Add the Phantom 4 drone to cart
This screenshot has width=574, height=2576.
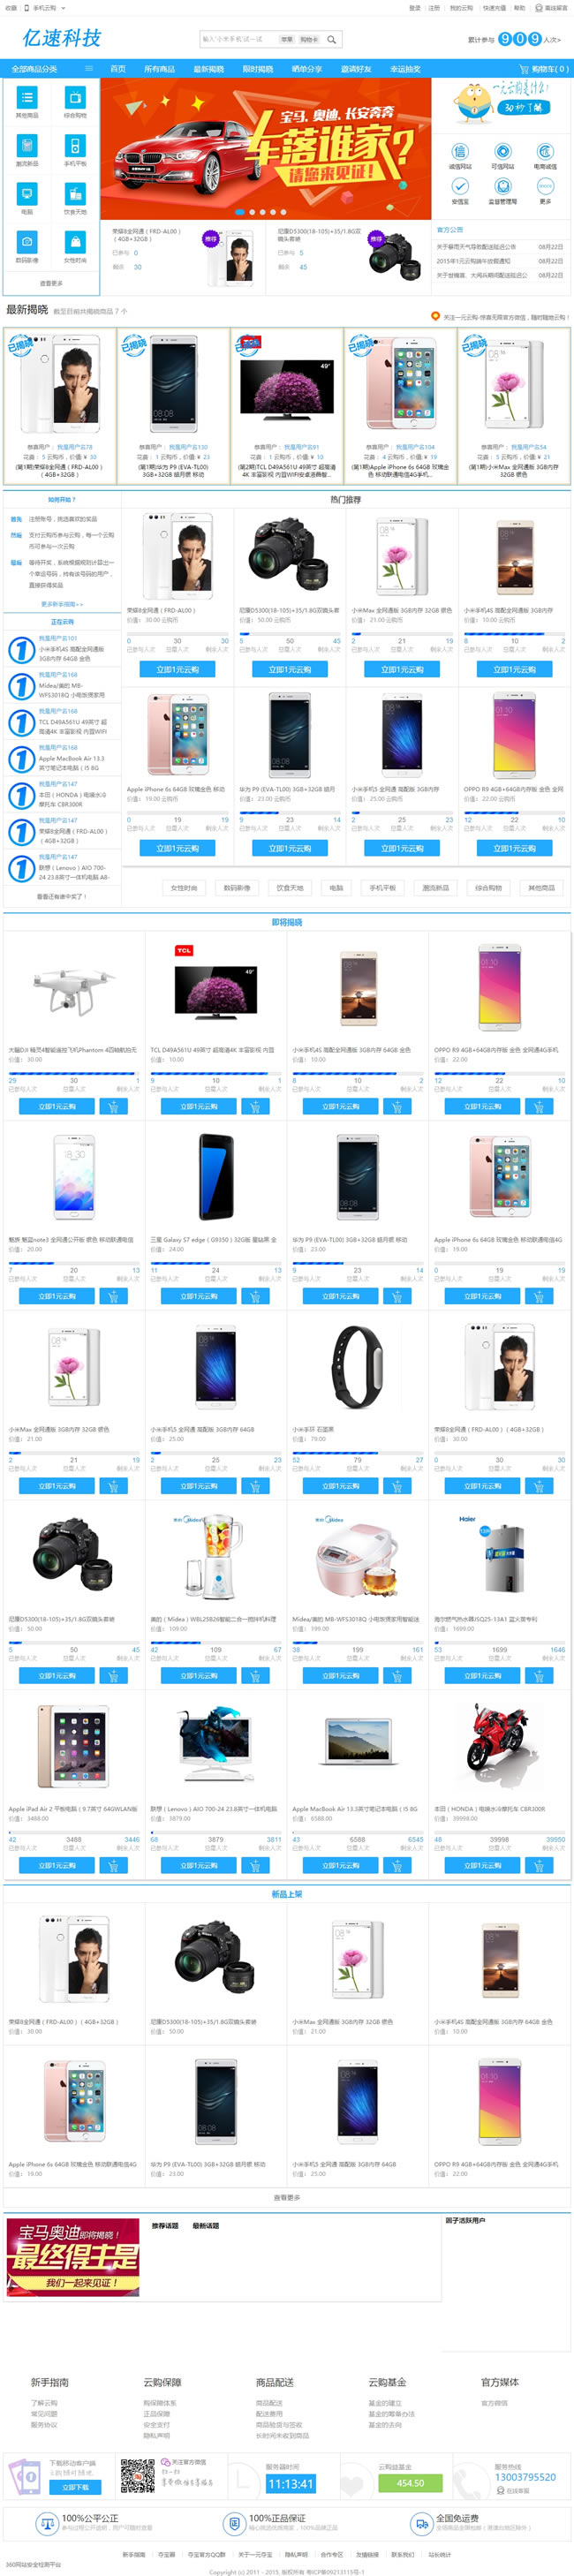(x=112, y=1106)
